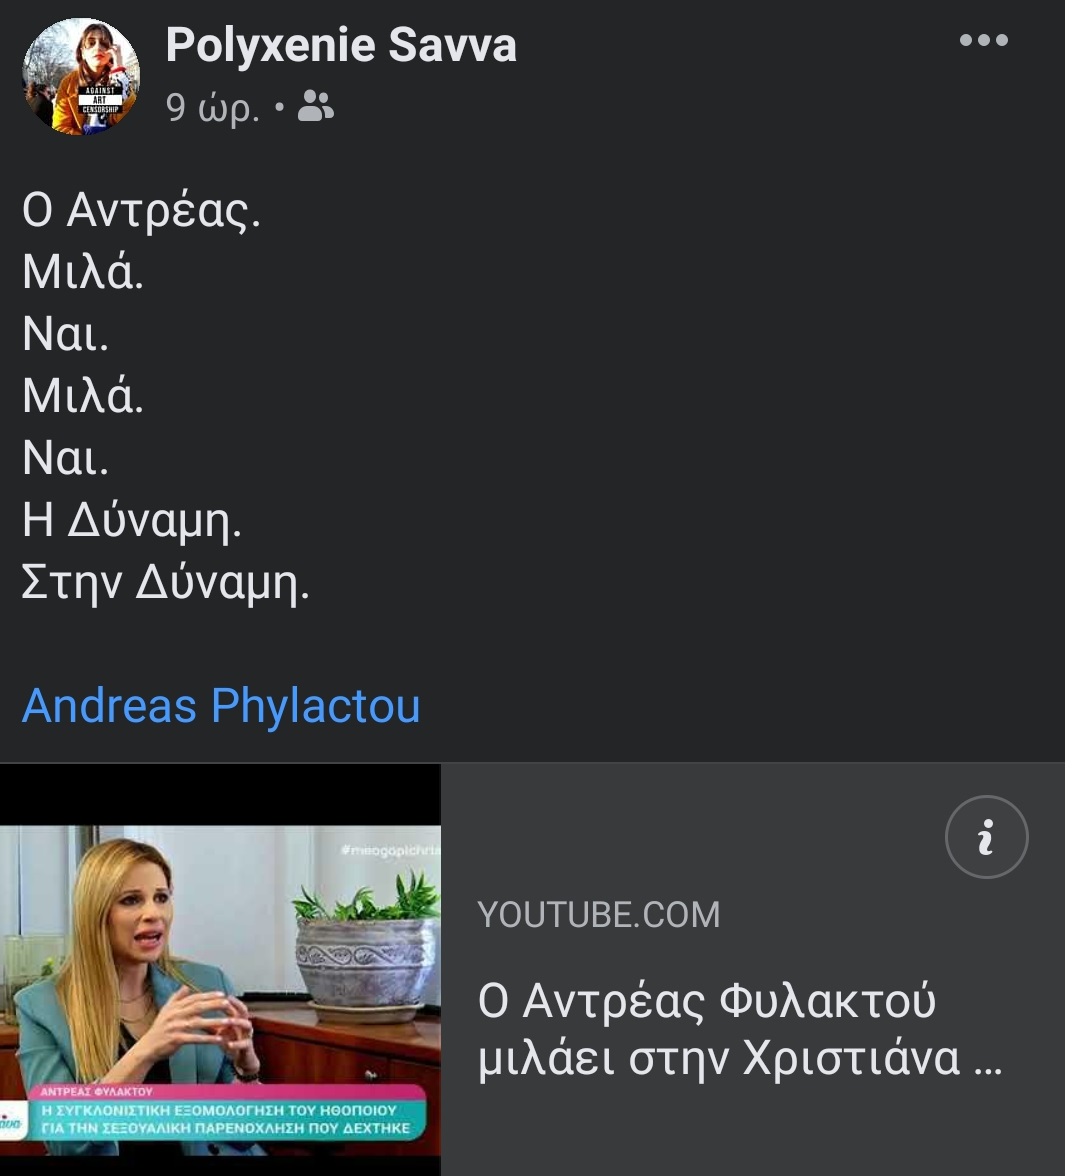Open Polyxenie Savva's profile picture

click(81, 76)
